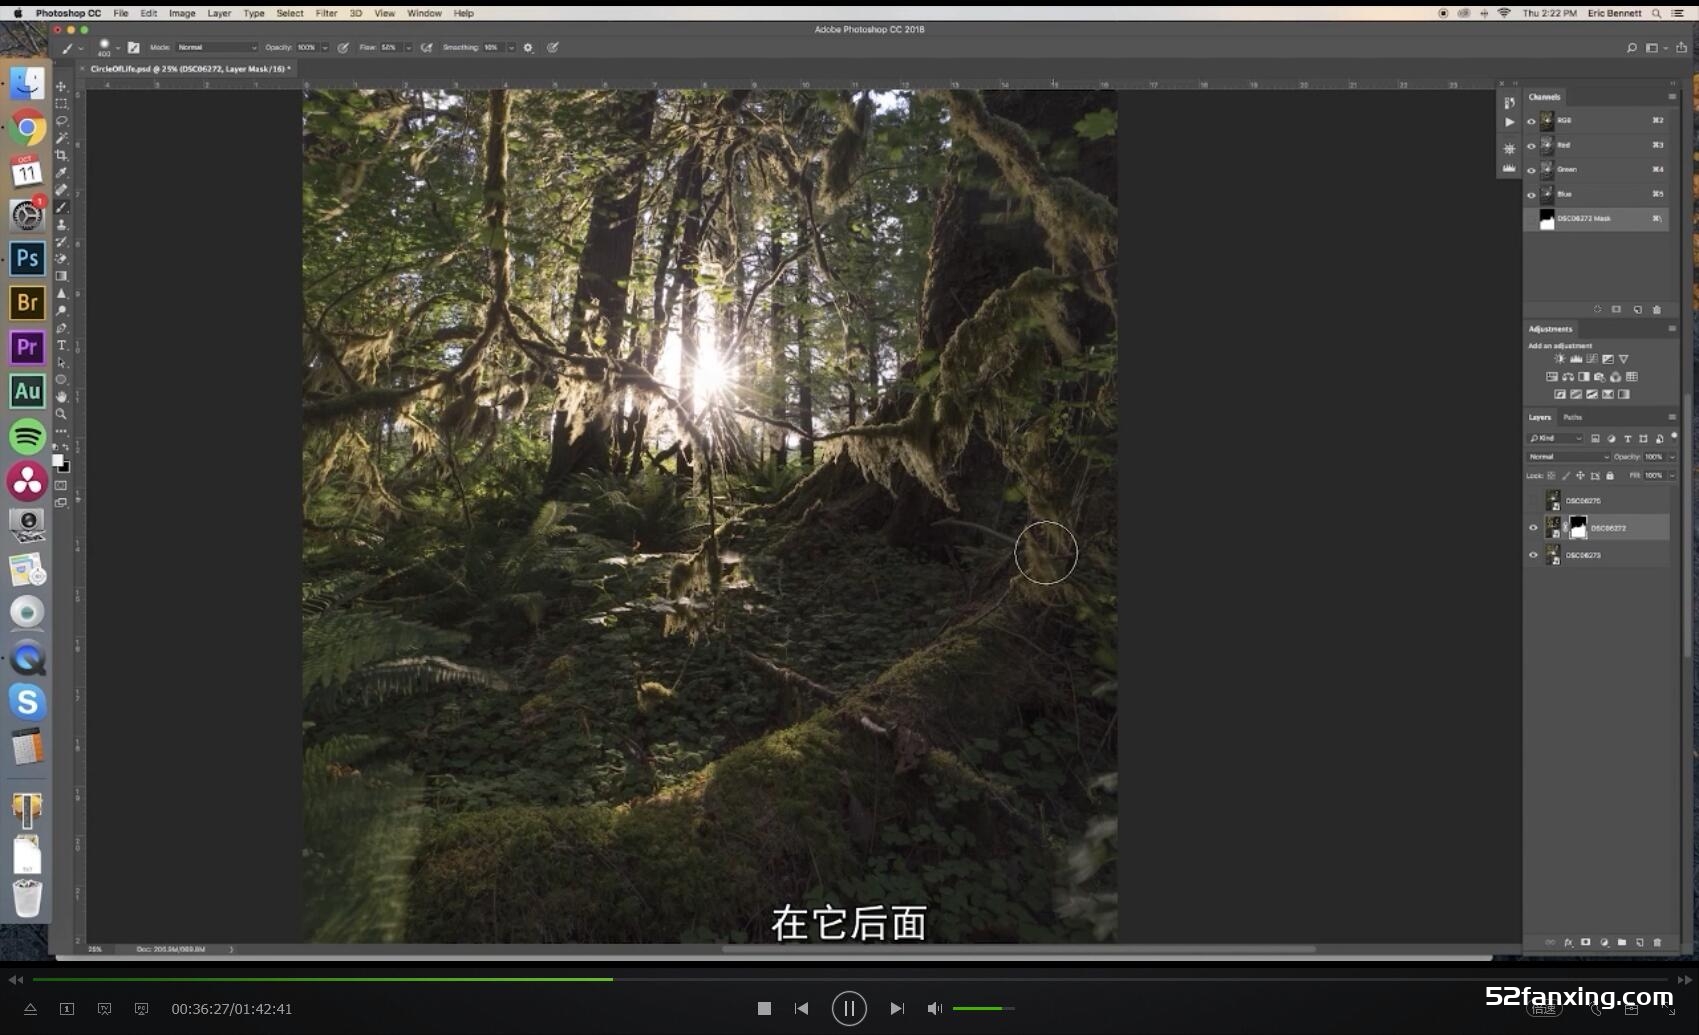Add a Curves adjustment
This screenshot has width=1699, height=1035.
pos(1591,359)
